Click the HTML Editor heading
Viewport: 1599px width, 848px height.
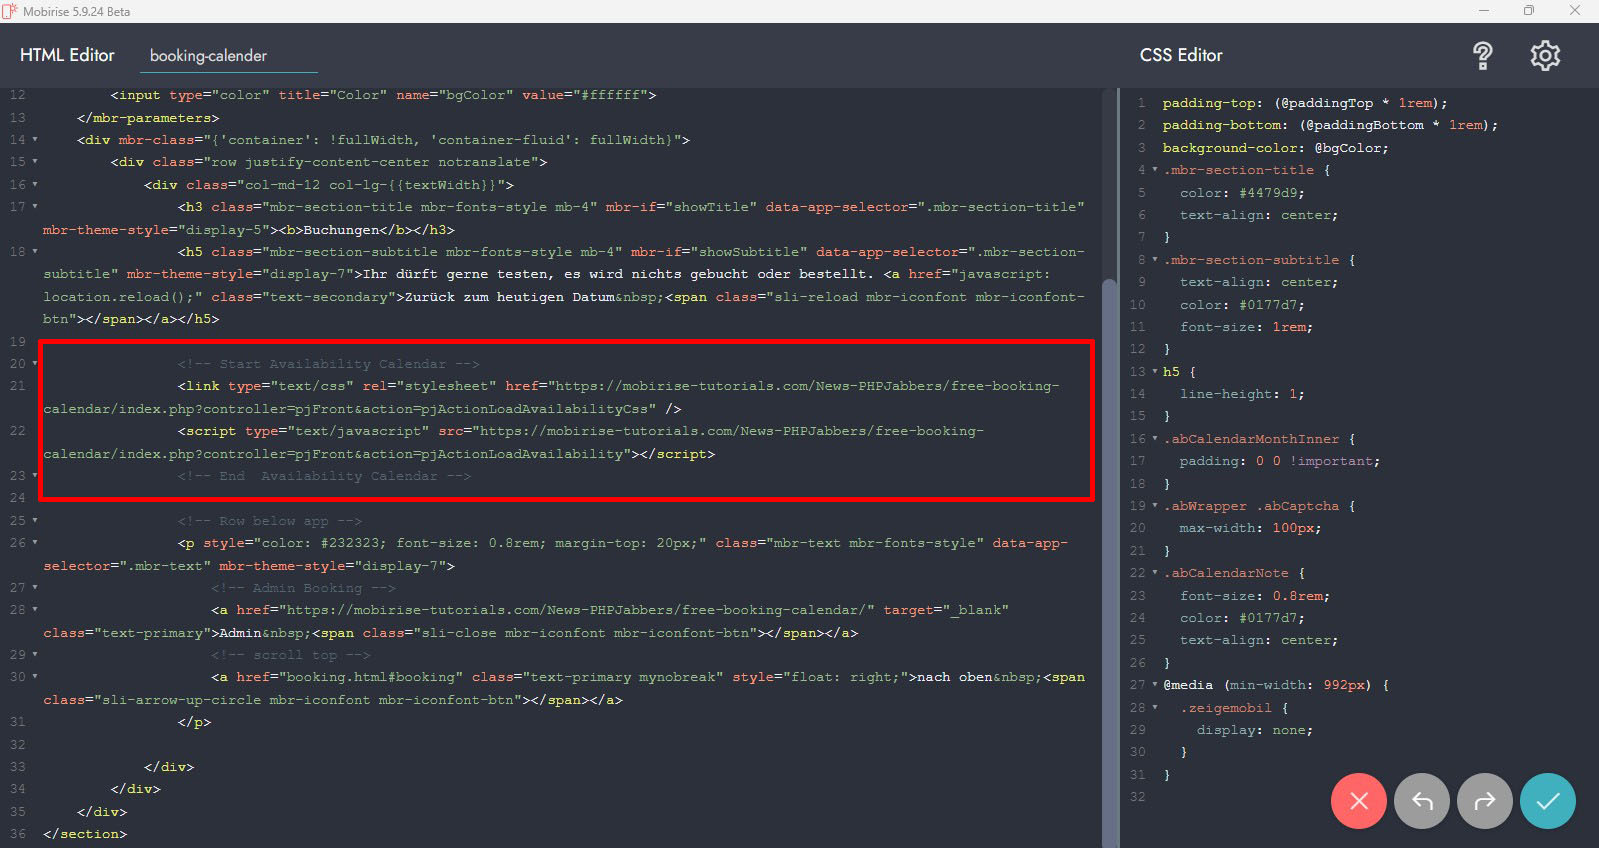coord(67,56)
